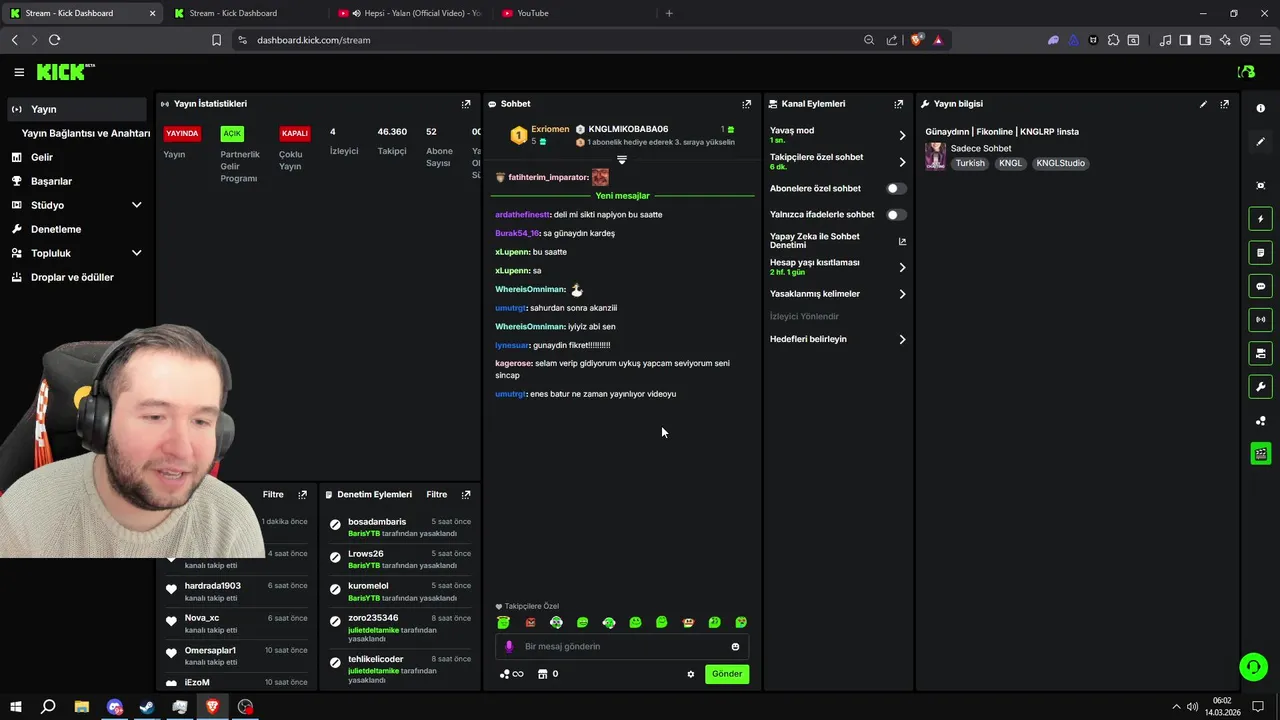Click the Brave Shields lion icon
Screen dimensions: 1280x720
click(x=916, y=40)
